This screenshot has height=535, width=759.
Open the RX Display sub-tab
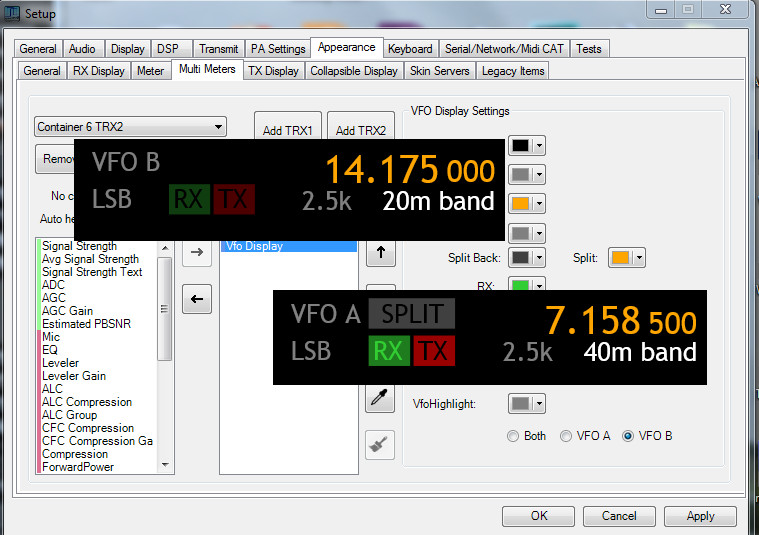99,71
